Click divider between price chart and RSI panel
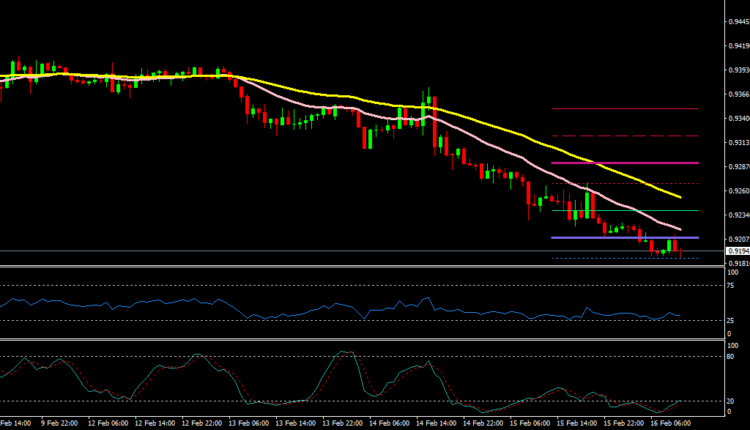 pos(360,266)
